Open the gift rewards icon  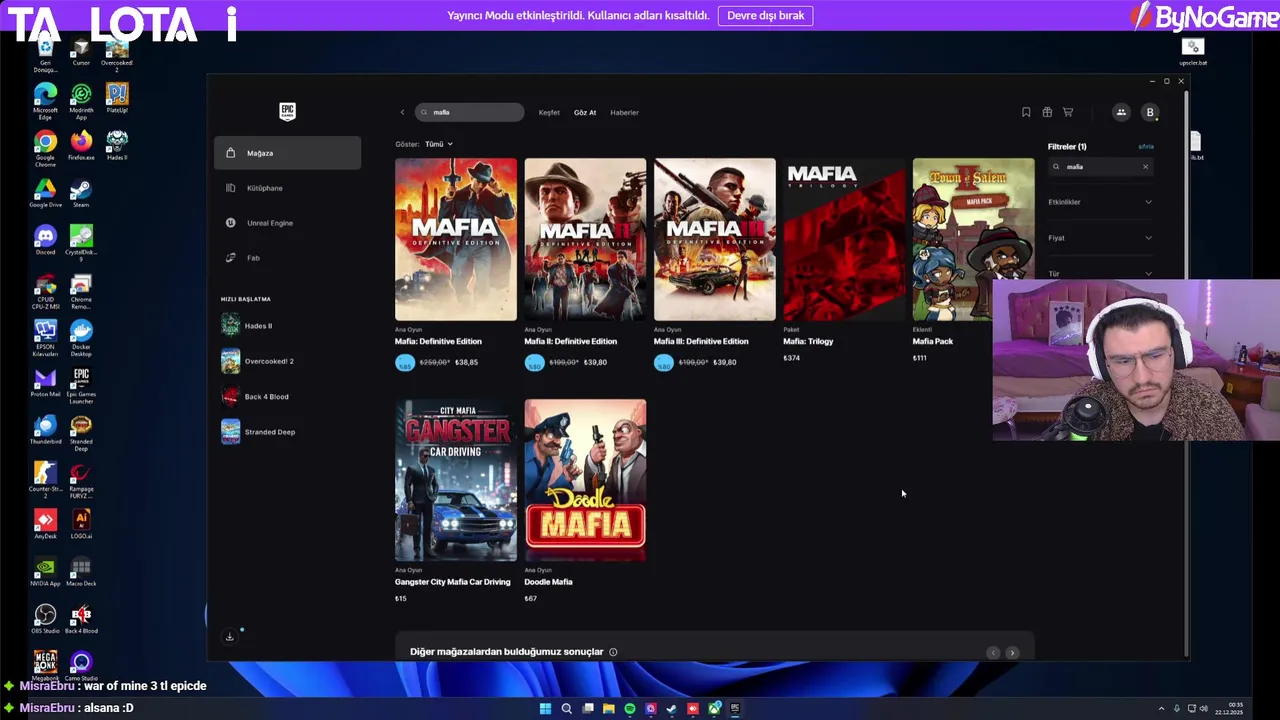tap(1047, 112)
